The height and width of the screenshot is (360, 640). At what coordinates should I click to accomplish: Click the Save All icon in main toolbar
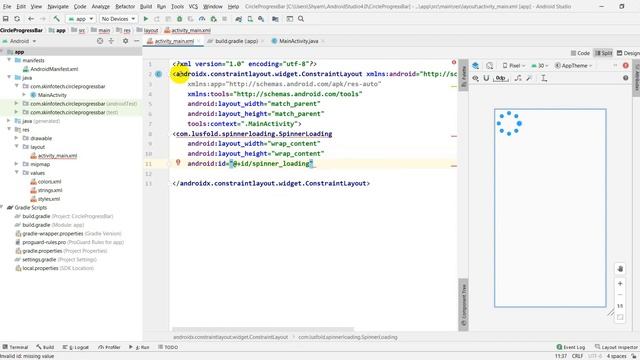(6, 19)
